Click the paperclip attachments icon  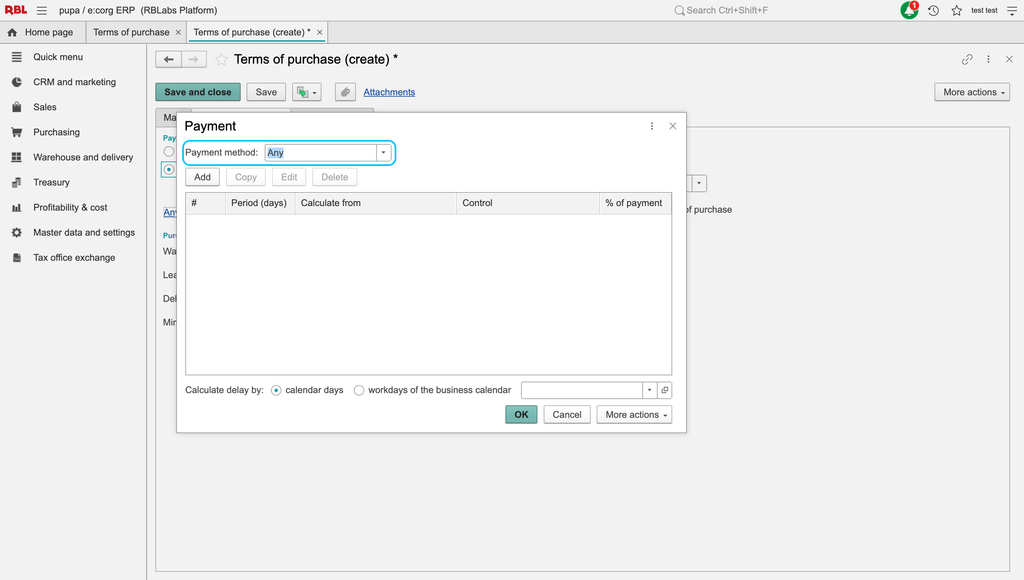(x=345, y=92)
